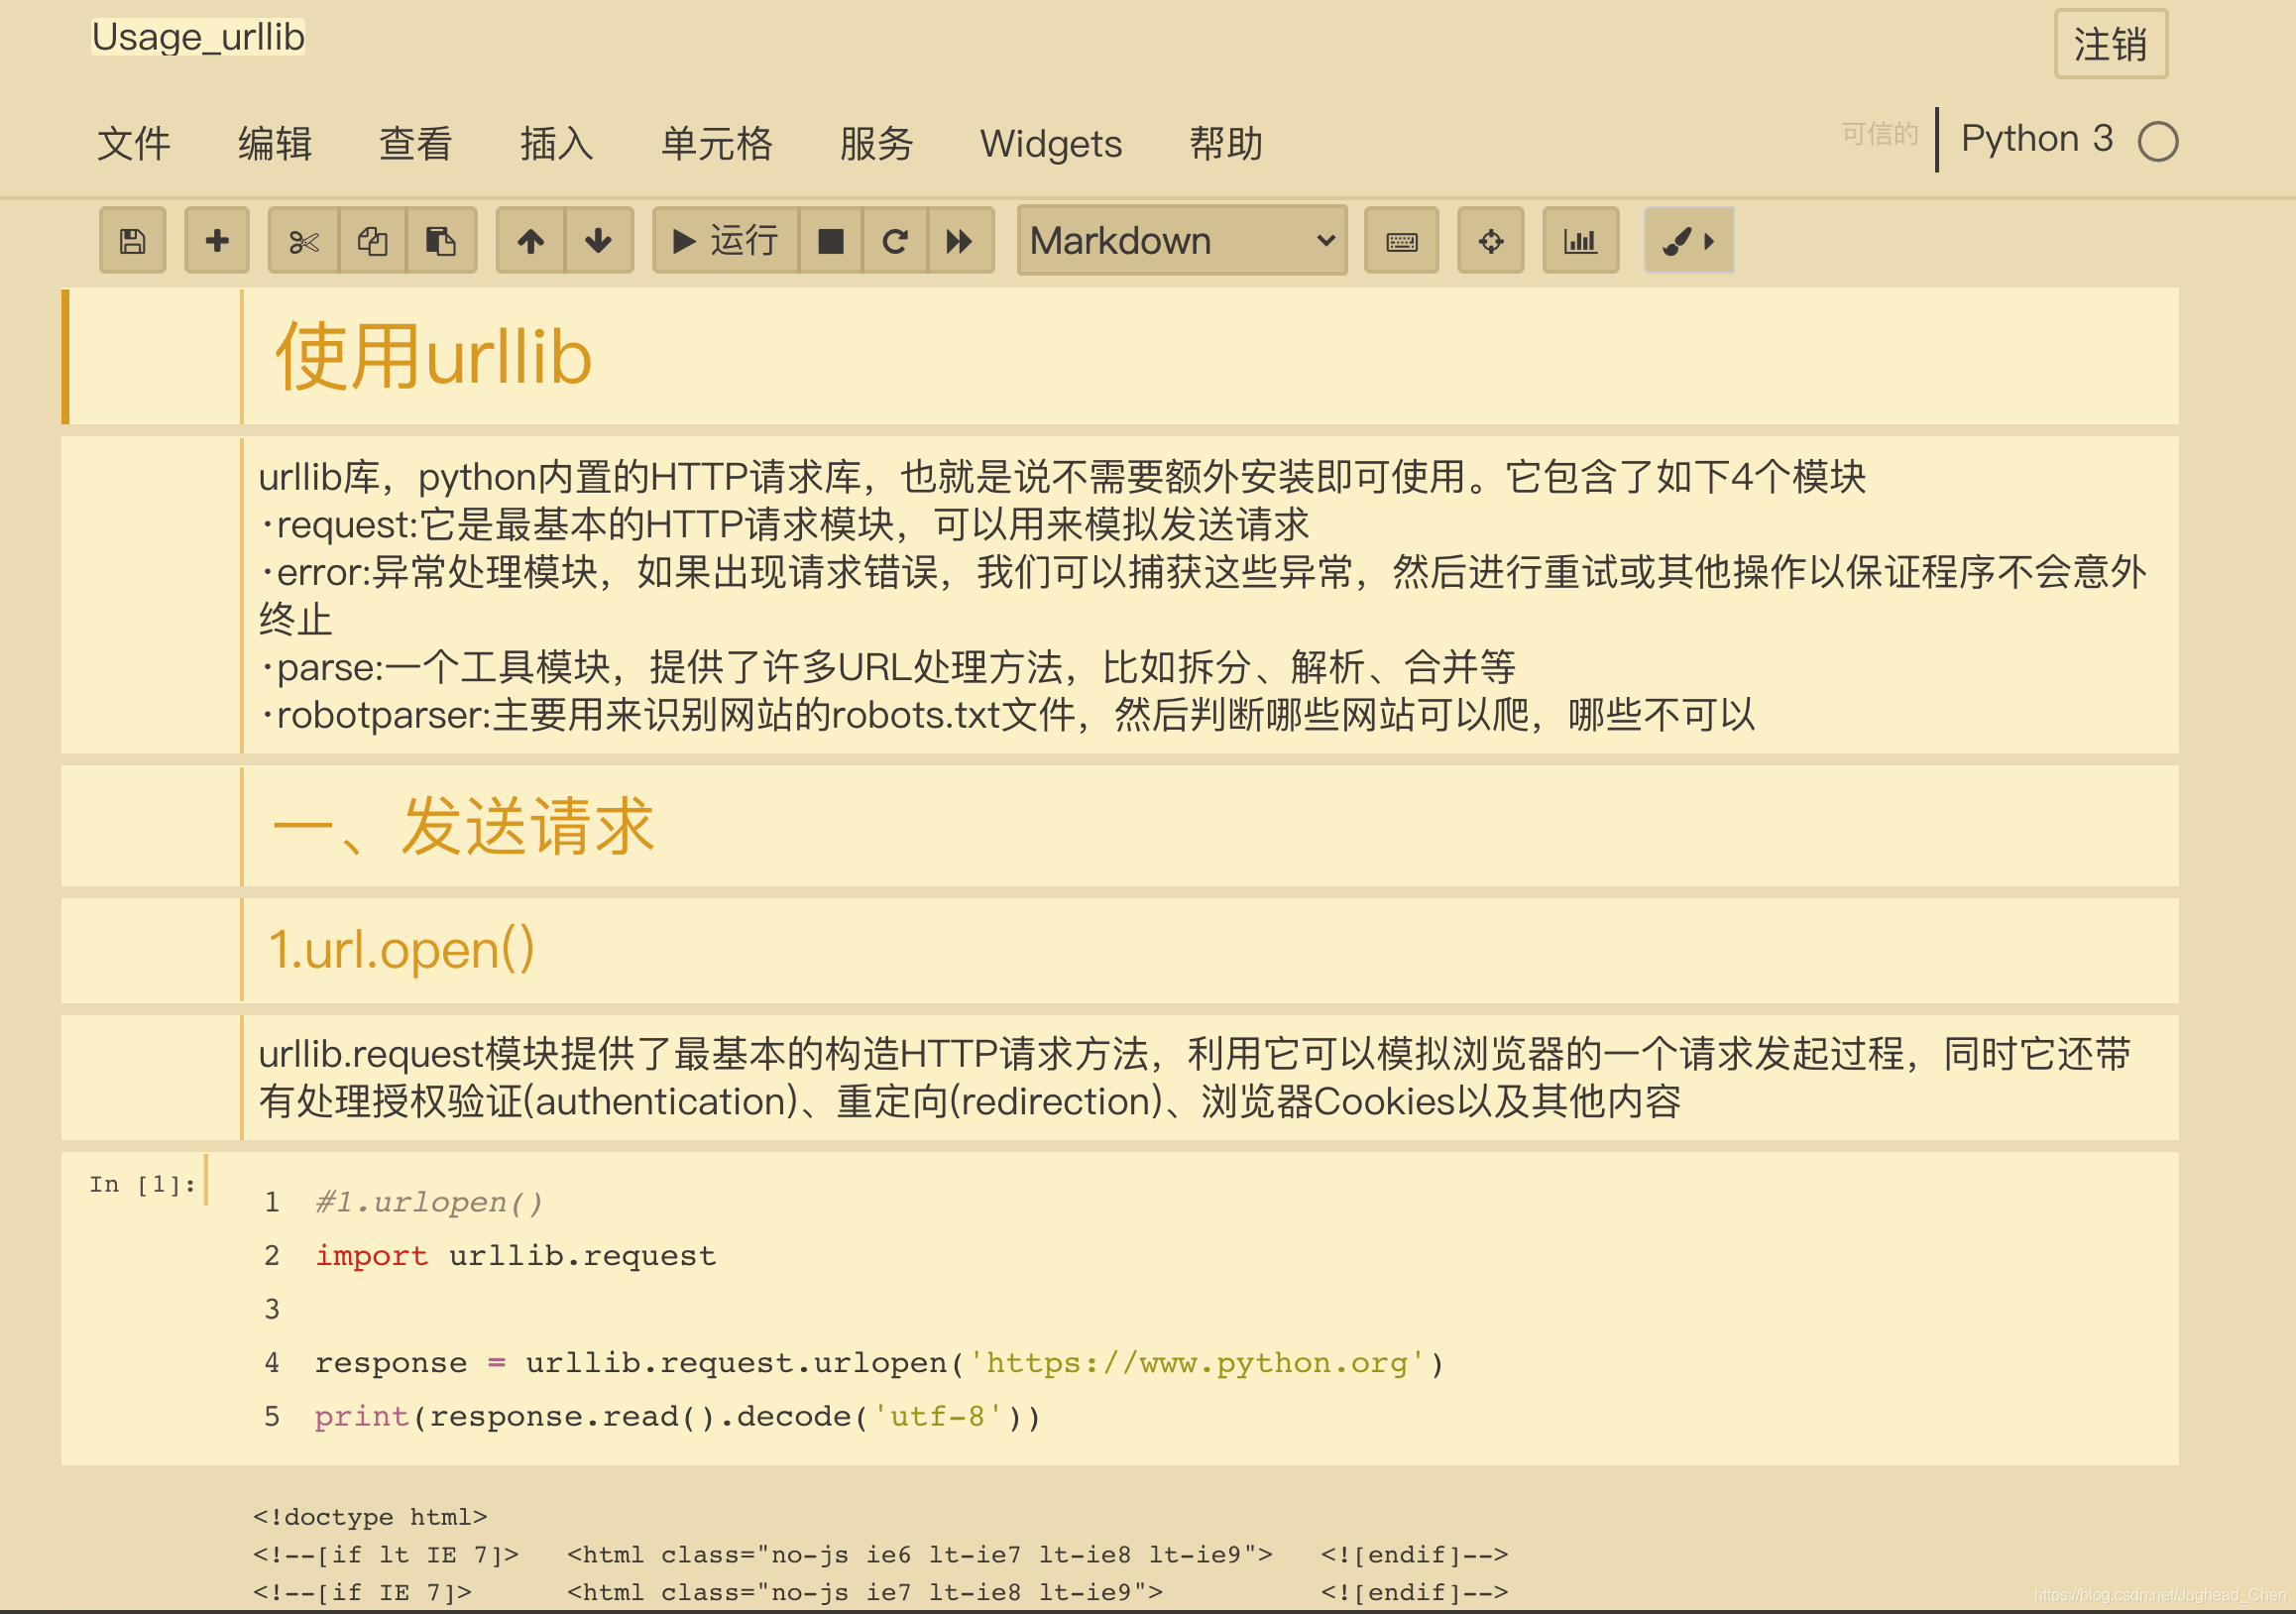
Task: Open the 服务 menu
Action: click(x=877, y=143)
